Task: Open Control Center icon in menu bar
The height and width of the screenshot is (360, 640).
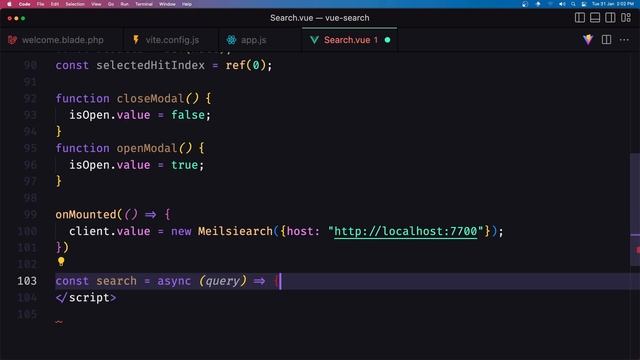Action: click(584, 4)
